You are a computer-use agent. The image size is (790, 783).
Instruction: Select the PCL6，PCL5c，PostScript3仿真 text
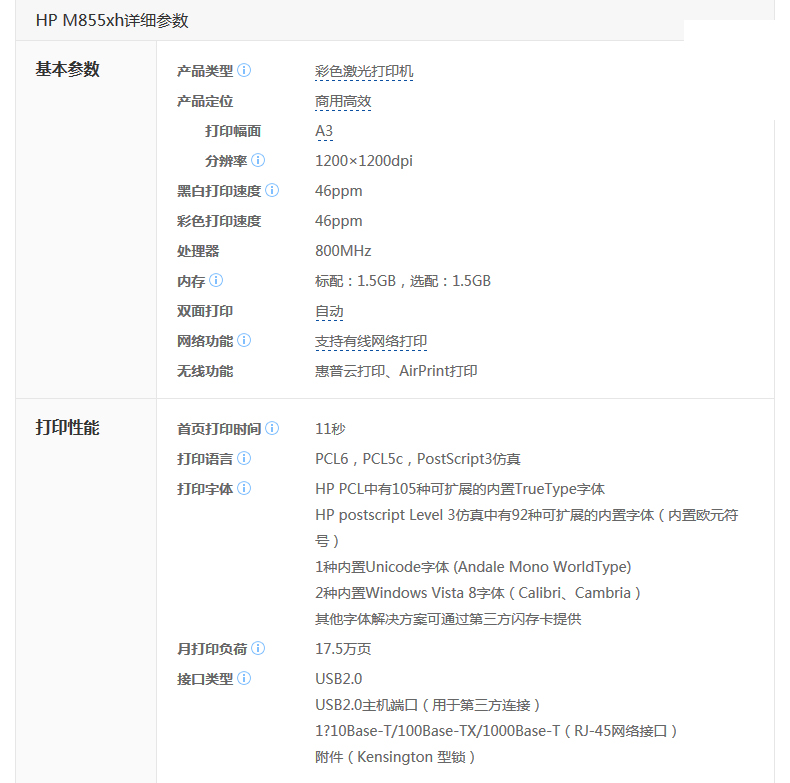click(418, 459)
